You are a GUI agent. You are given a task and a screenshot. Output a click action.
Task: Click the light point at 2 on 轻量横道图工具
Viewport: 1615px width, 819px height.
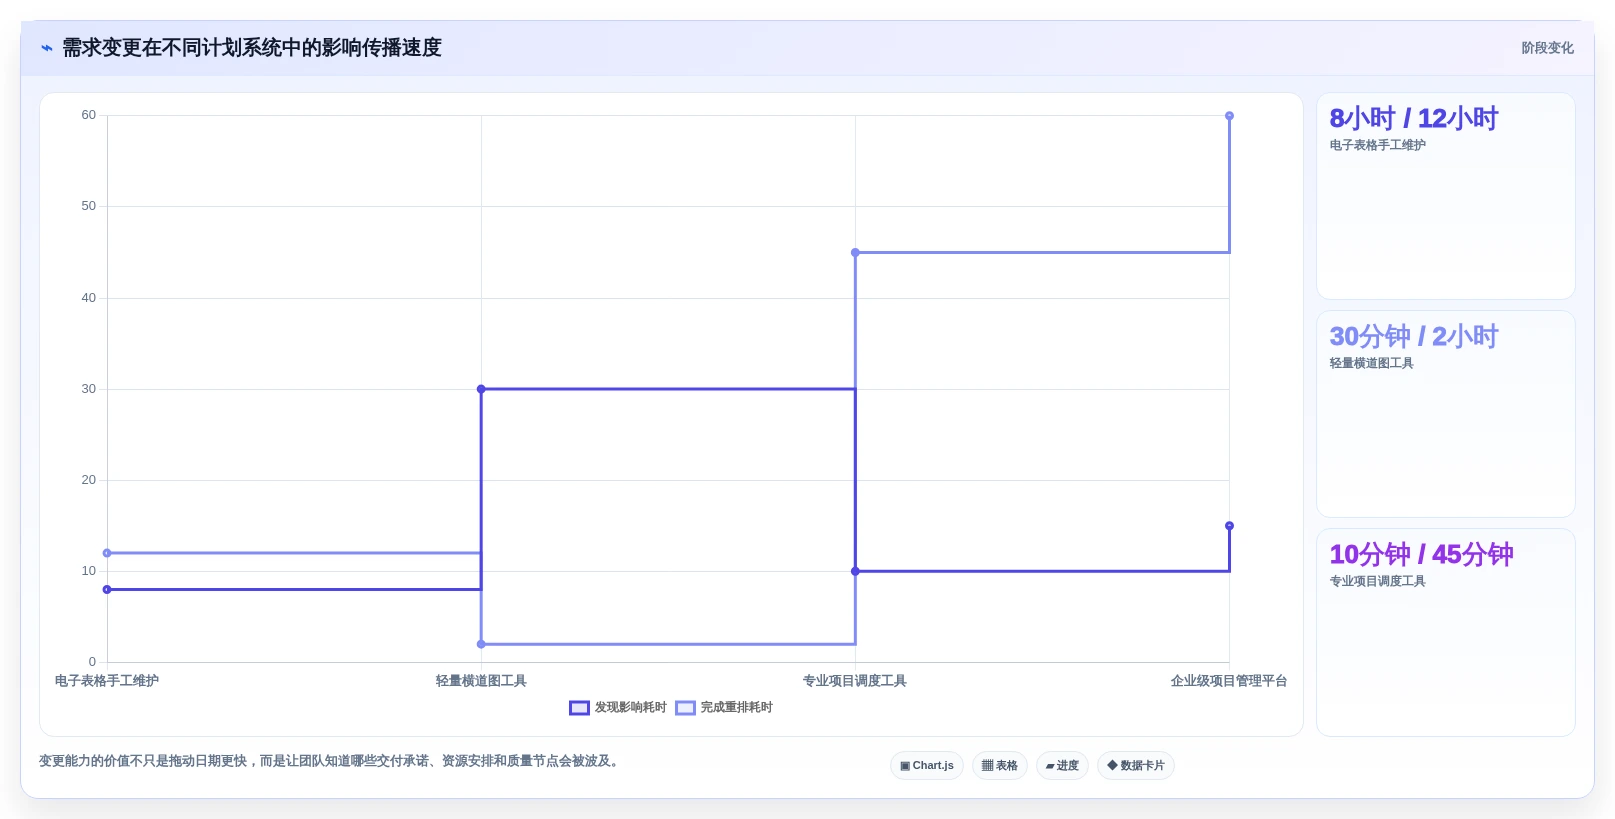[481, 644]
